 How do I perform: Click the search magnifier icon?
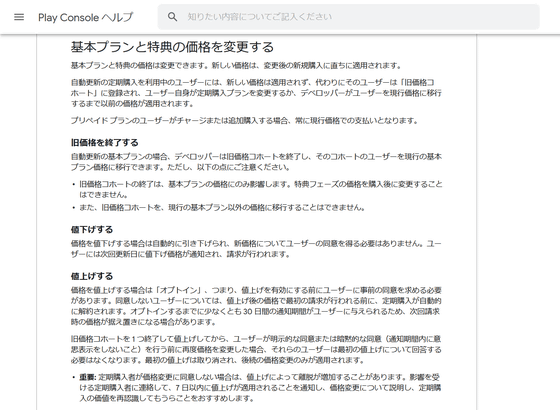[172, 17]
